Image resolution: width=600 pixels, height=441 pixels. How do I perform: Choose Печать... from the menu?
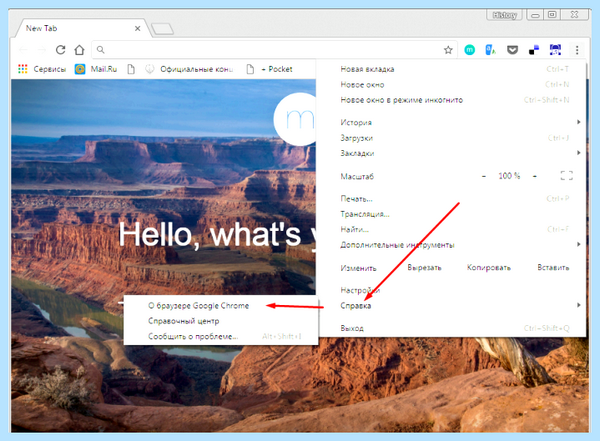[452, 199]
